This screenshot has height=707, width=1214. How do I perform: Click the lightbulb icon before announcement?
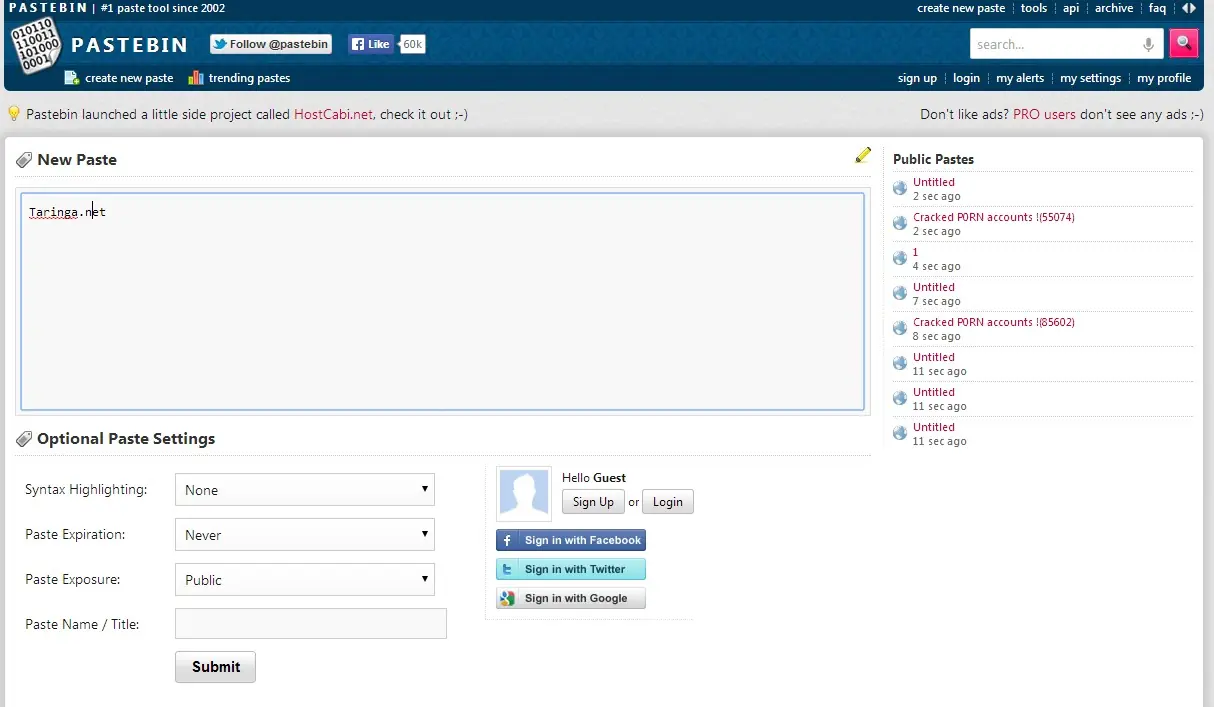tap(14, 114)
